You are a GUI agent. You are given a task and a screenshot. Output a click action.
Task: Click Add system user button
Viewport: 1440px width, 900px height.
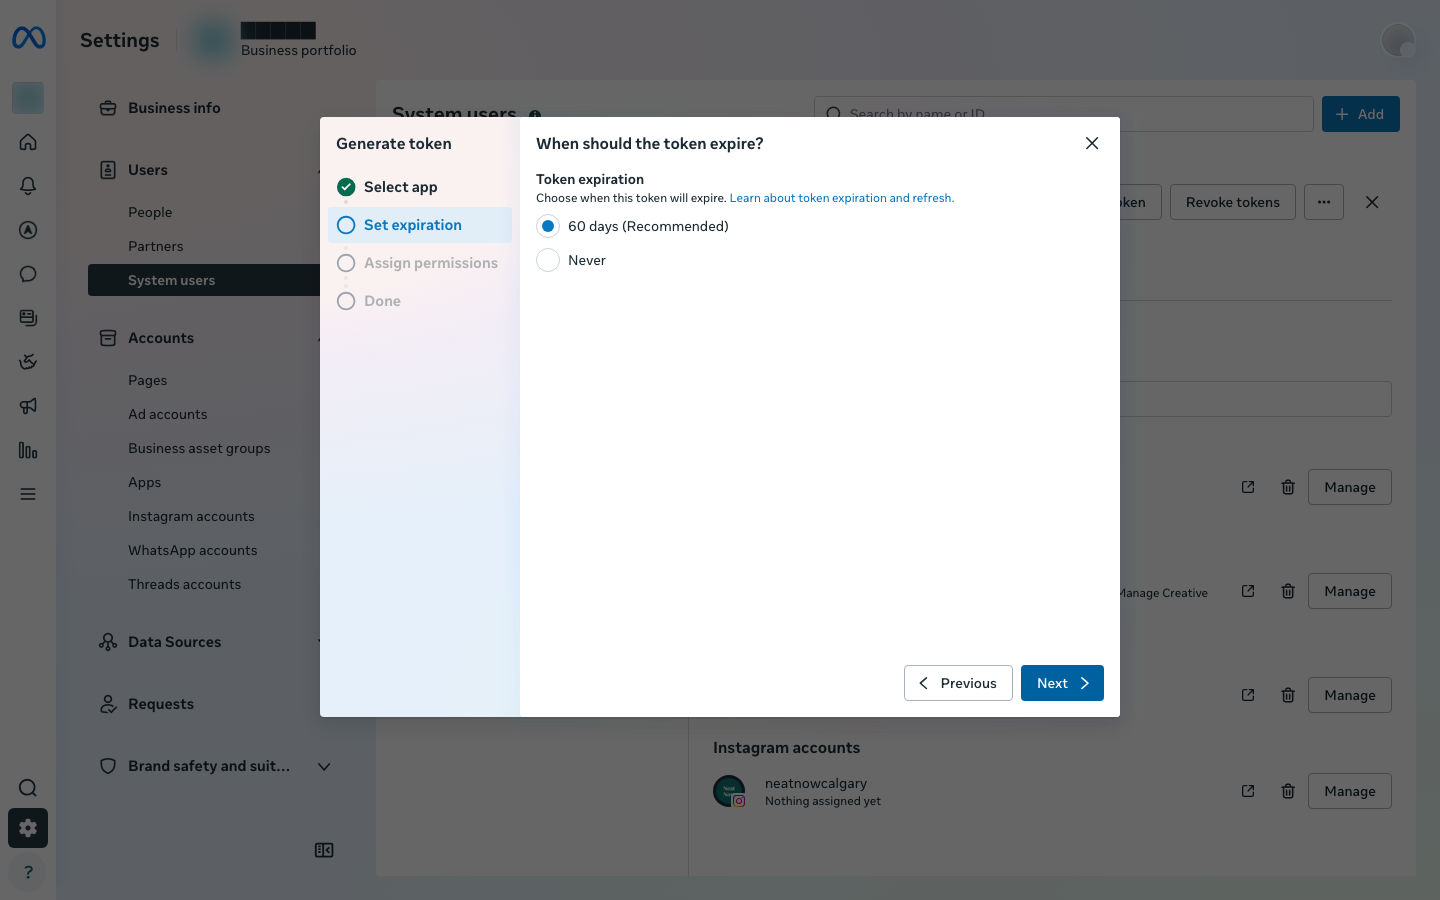1361,114
